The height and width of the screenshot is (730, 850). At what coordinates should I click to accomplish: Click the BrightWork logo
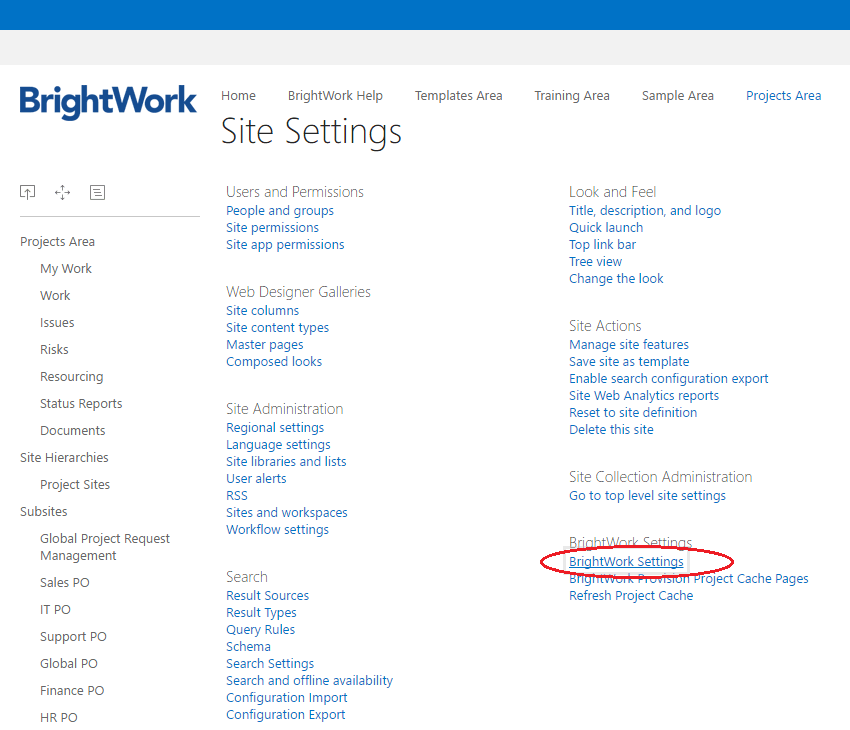(x=108, y=102)
